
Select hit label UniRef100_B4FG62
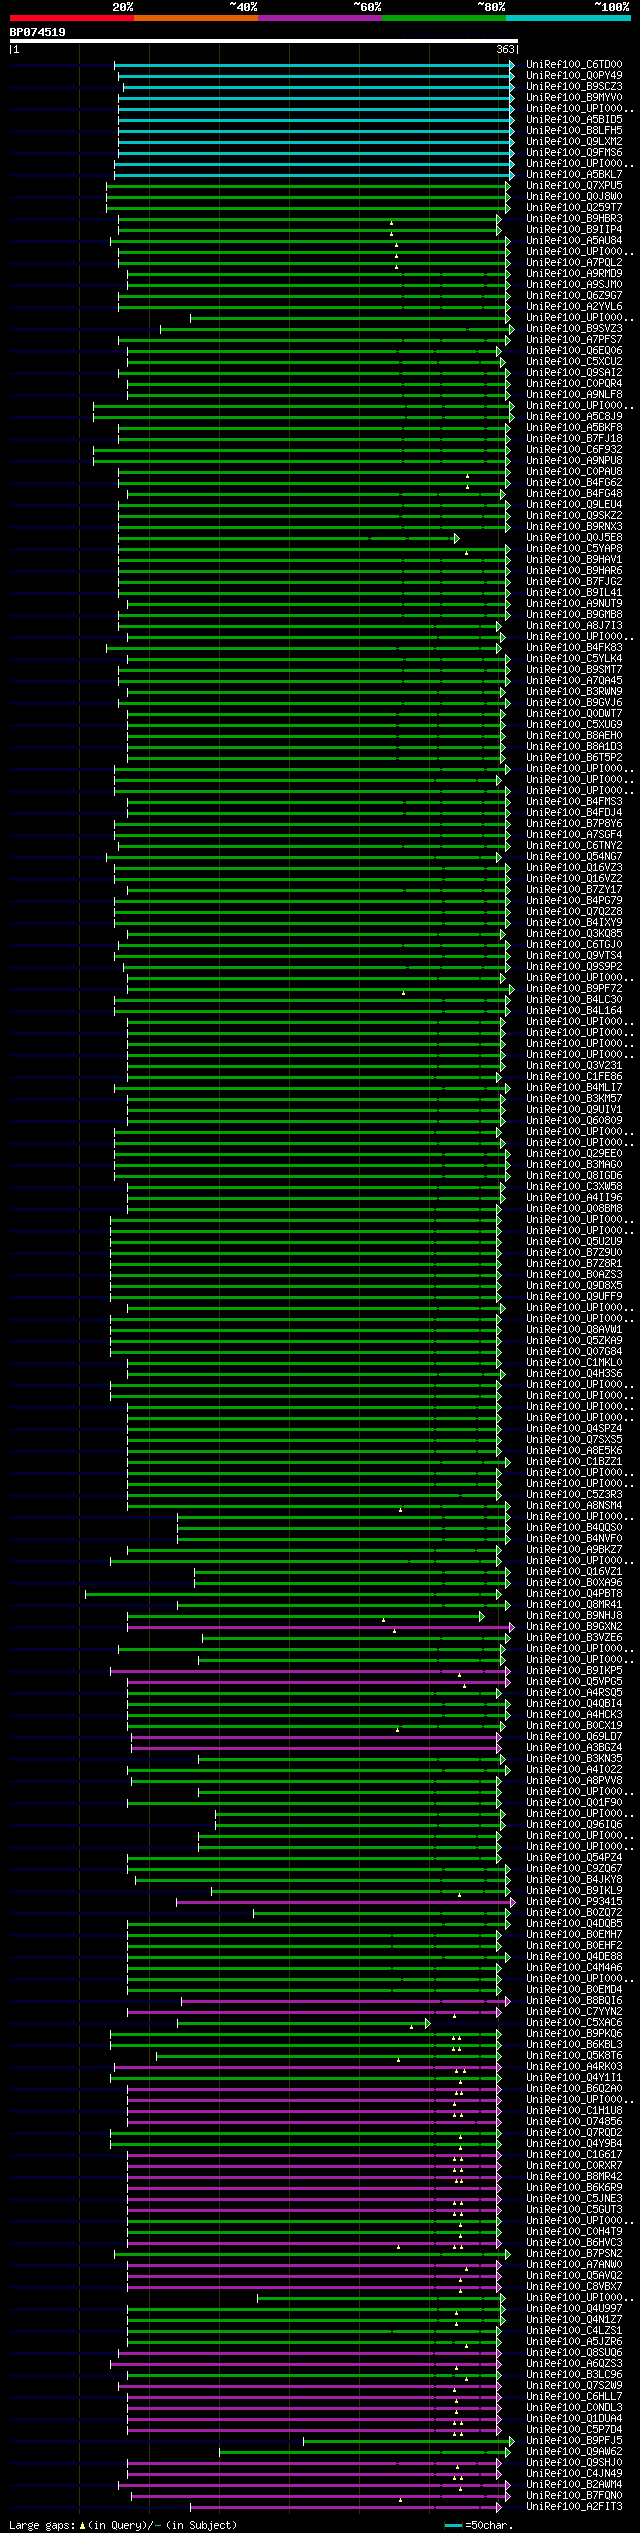pos(574,483)
